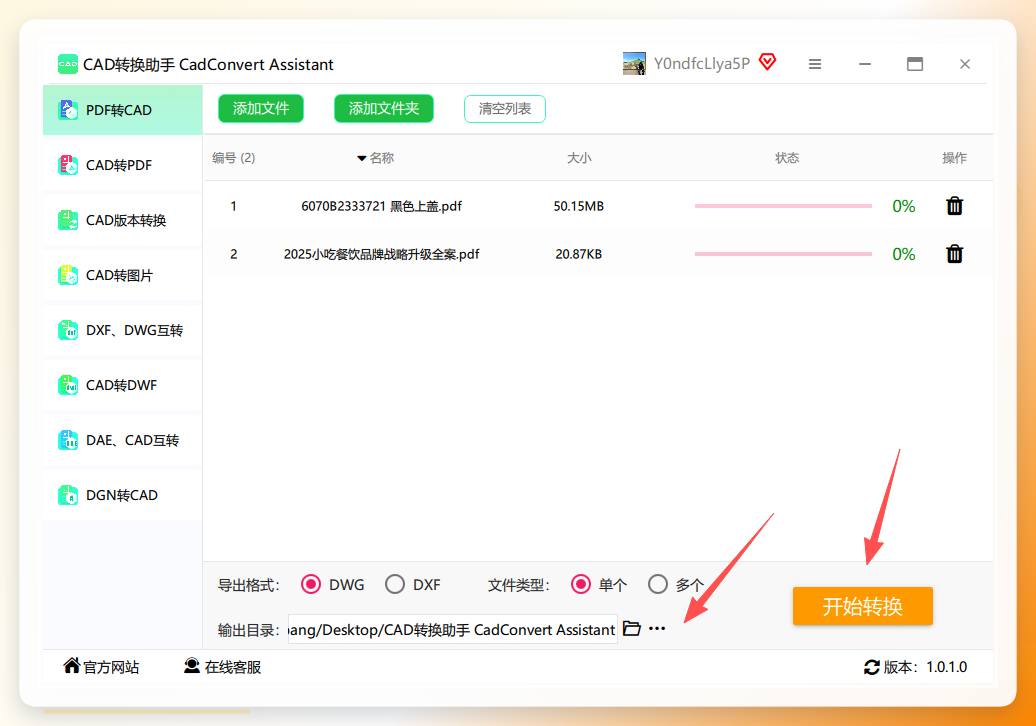Screen dimensions: 1036x726
Task: Select the DGN转CAD tab
Action: coord(122,495)
